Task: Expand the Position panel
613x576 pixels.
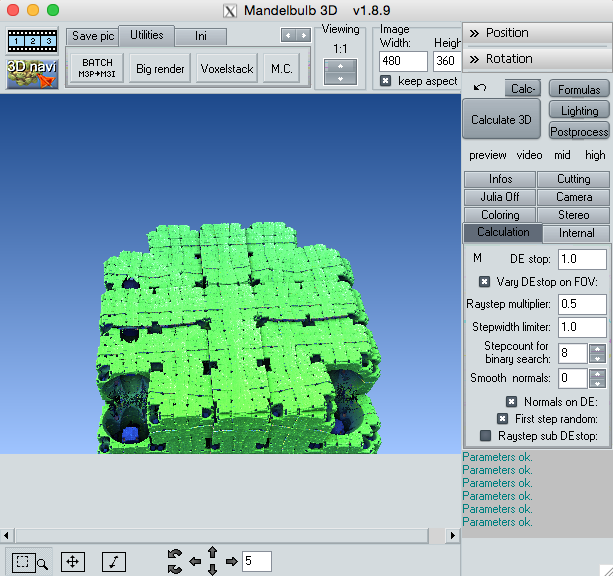Action: click(x=537, y=33)
